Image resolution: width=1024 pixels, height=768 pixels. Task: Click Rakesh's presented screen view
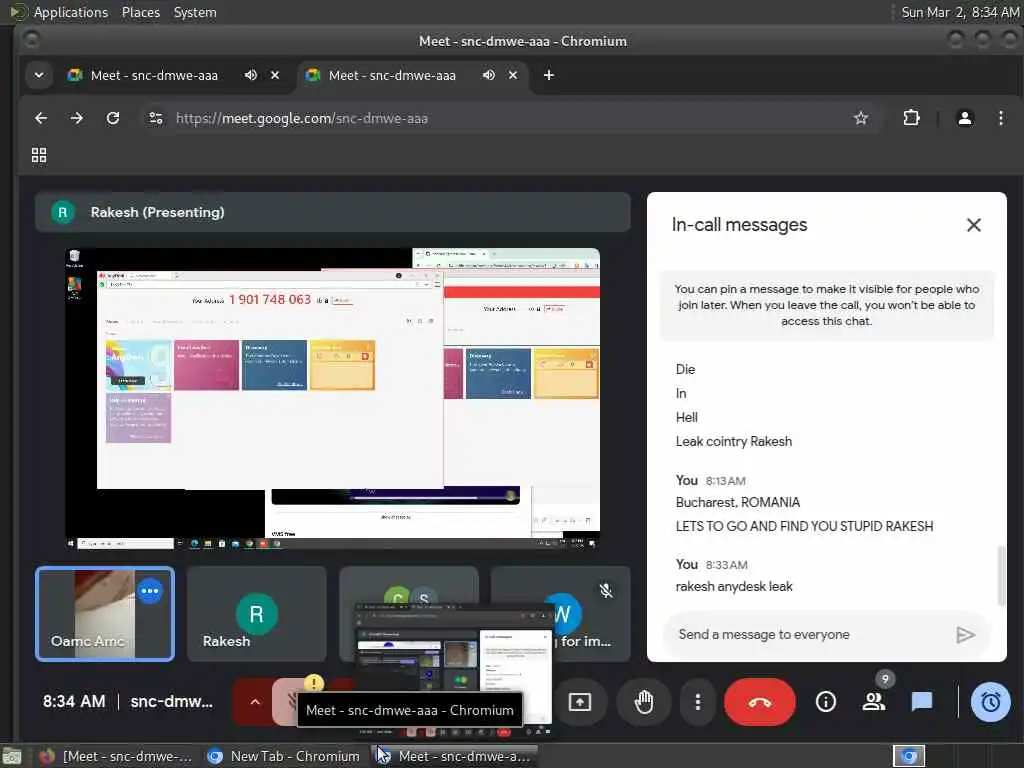click(332, 398)
